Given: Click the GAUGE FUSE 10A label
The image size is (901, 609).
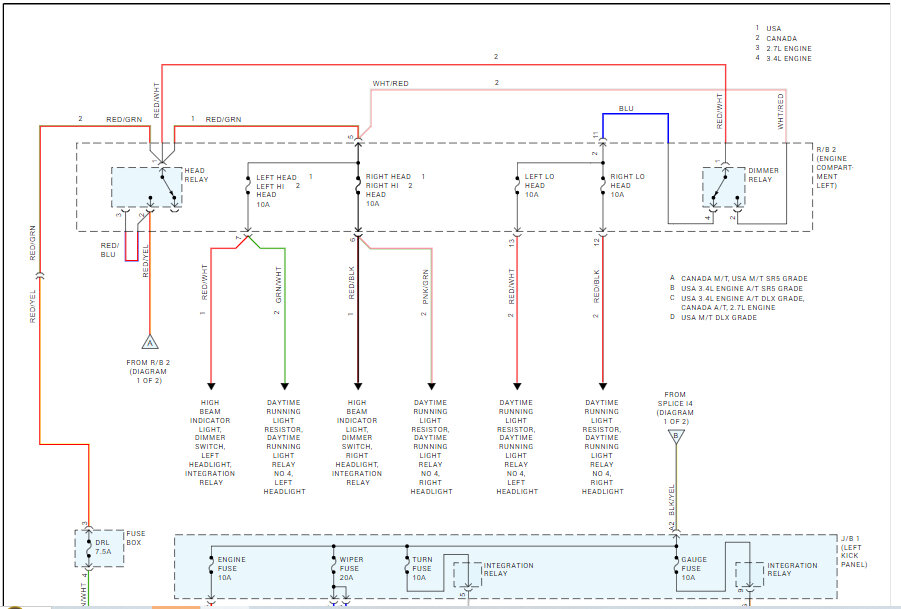Looking at the screenshot, I should tap(694, 568).
